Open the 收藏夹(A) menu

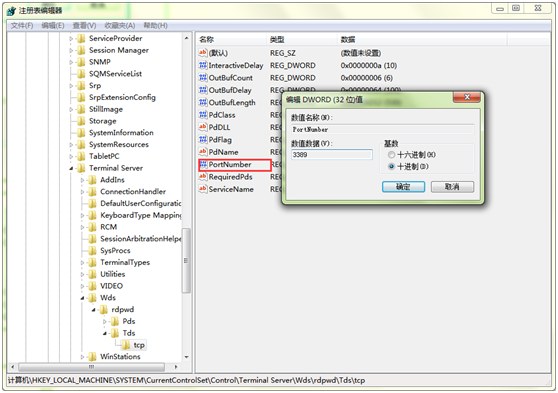pyautogui.click(x=120, y=26)
